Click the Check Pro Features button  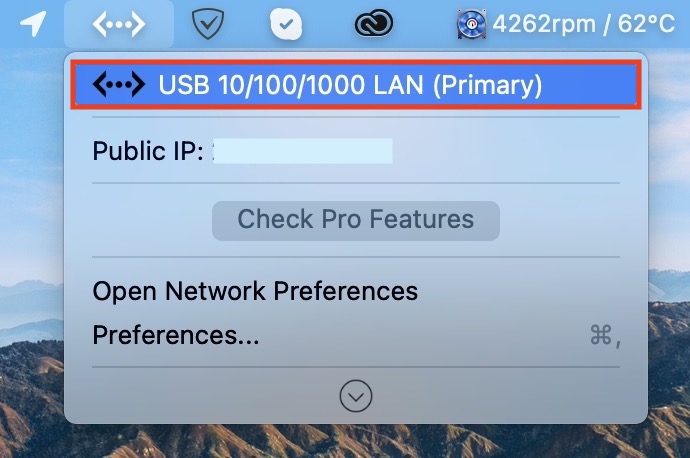[356, 221]
